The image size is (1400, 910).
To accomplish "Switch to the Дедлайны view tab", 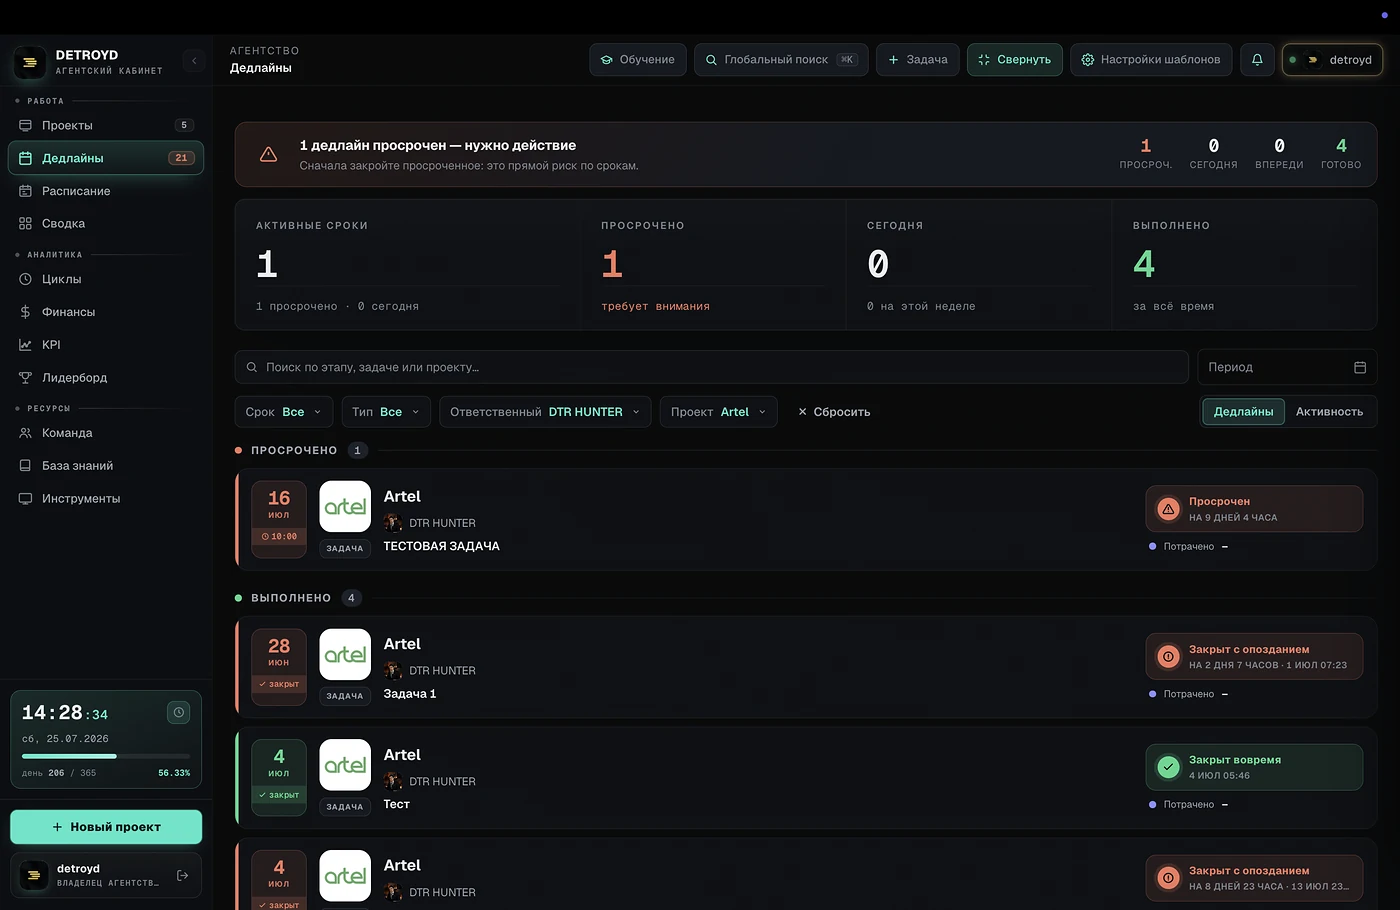I will pos(1243,412).
